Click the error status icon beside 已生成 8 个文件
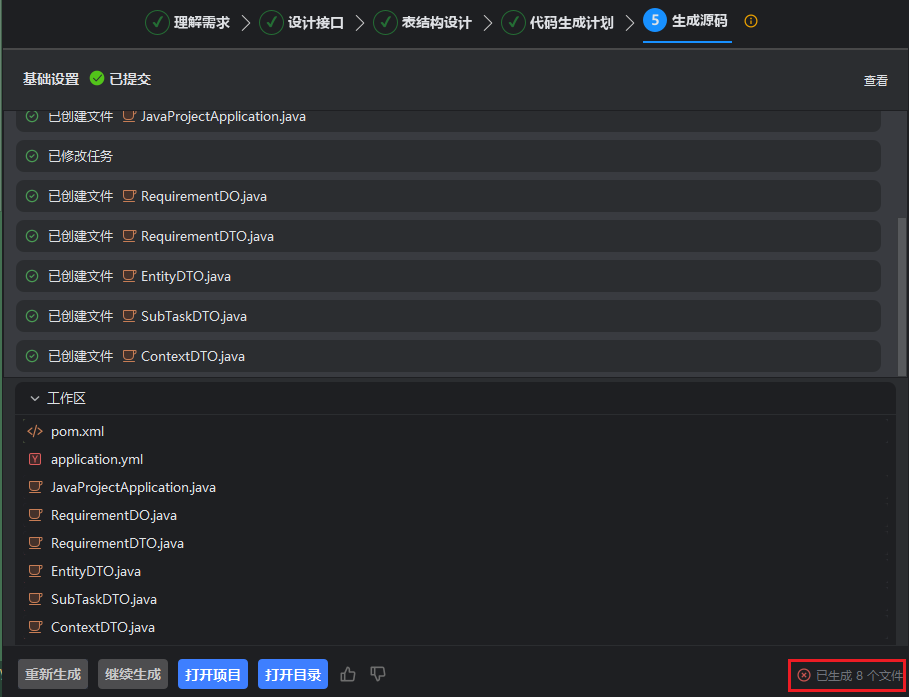Image resolution: width=909 pixels, height=697 pixels. [804, 675]
